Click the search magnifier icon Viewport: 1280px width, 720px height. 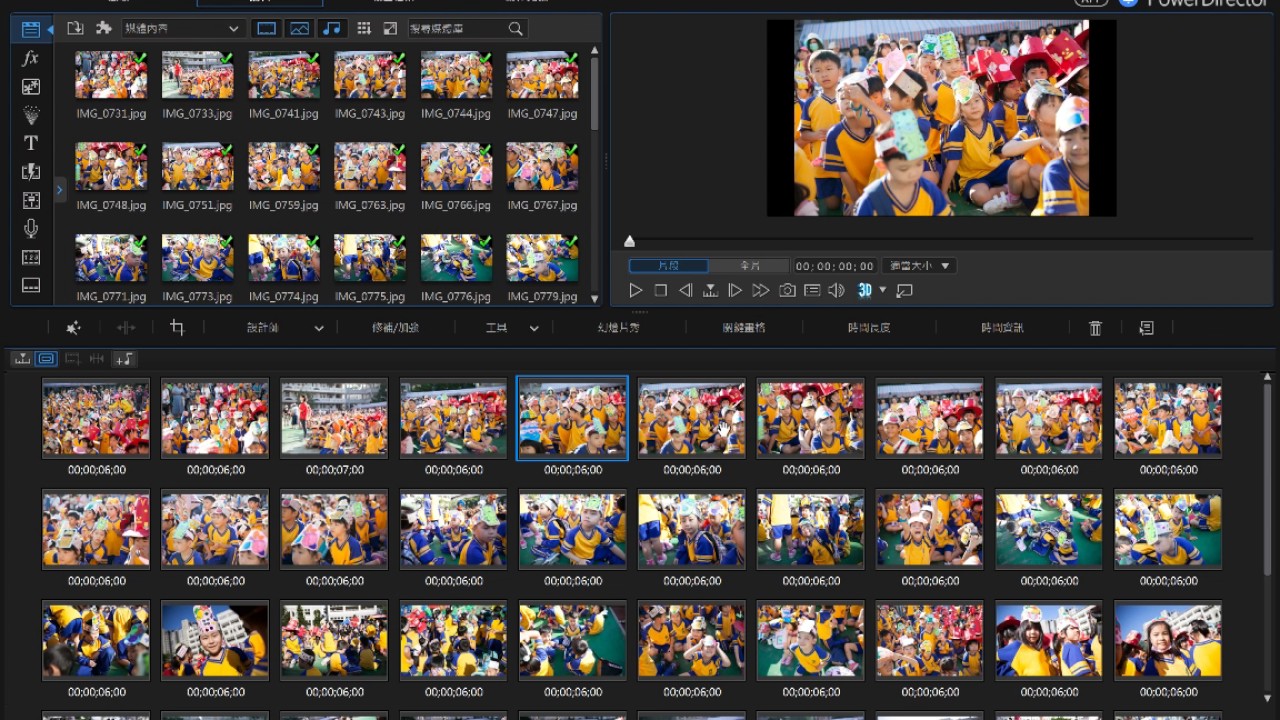coord(515,29)
